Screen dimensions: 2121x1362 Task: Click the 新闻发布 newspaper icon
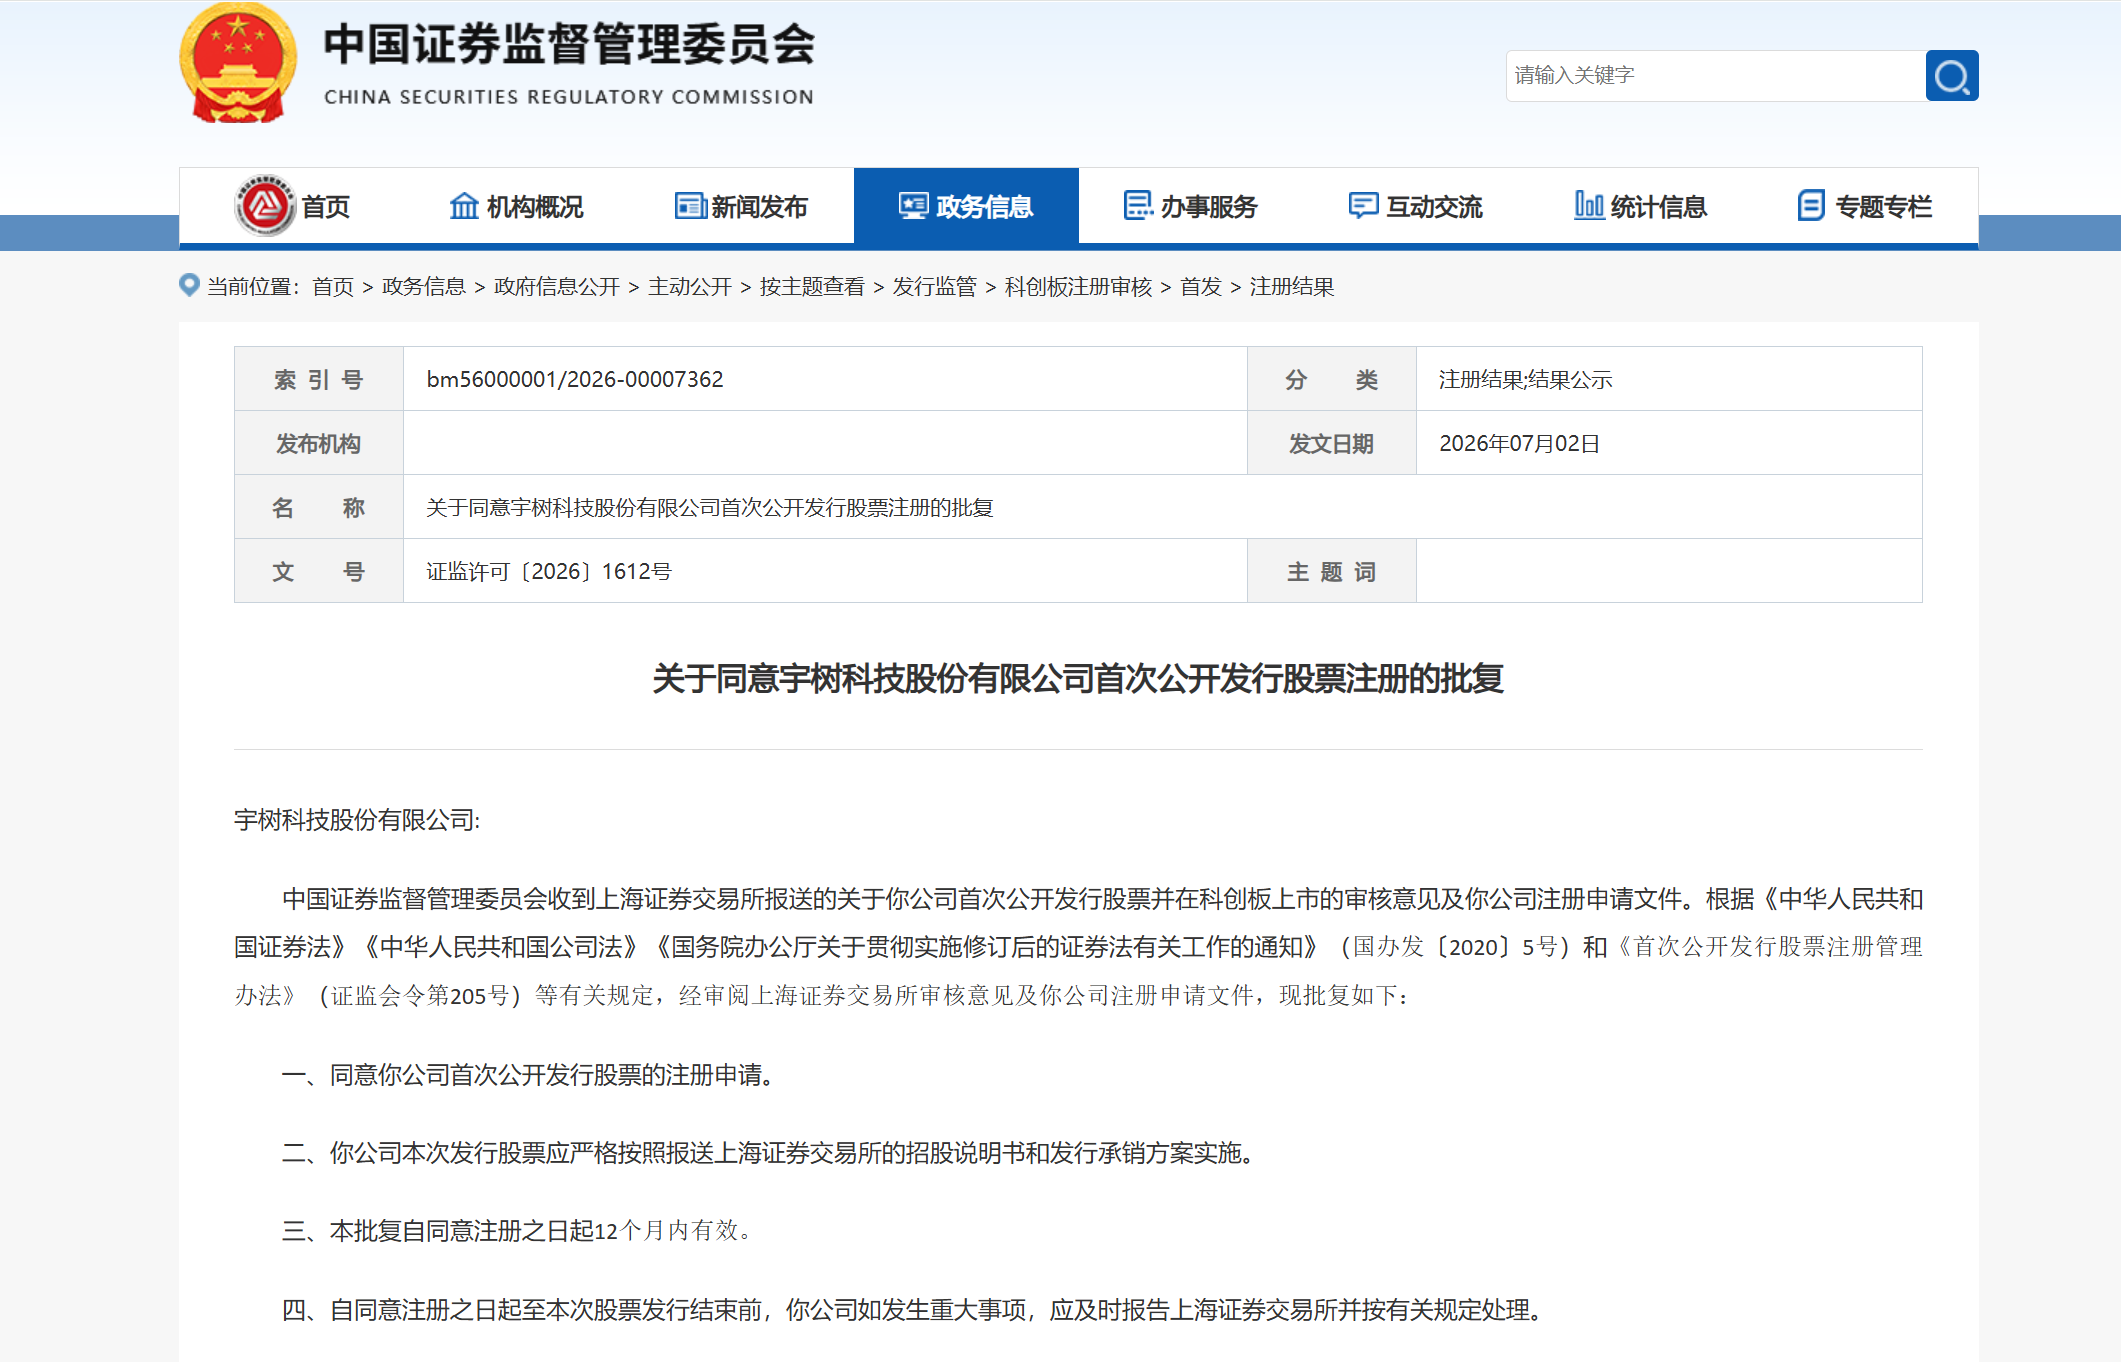coord(690,206)
